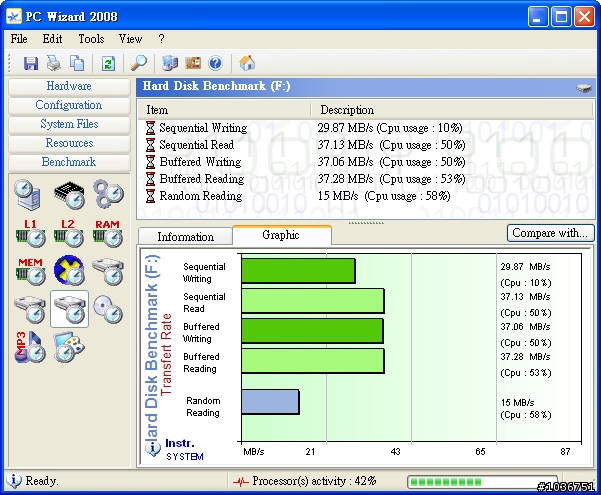Run the RAM benchmark icon

108,233
